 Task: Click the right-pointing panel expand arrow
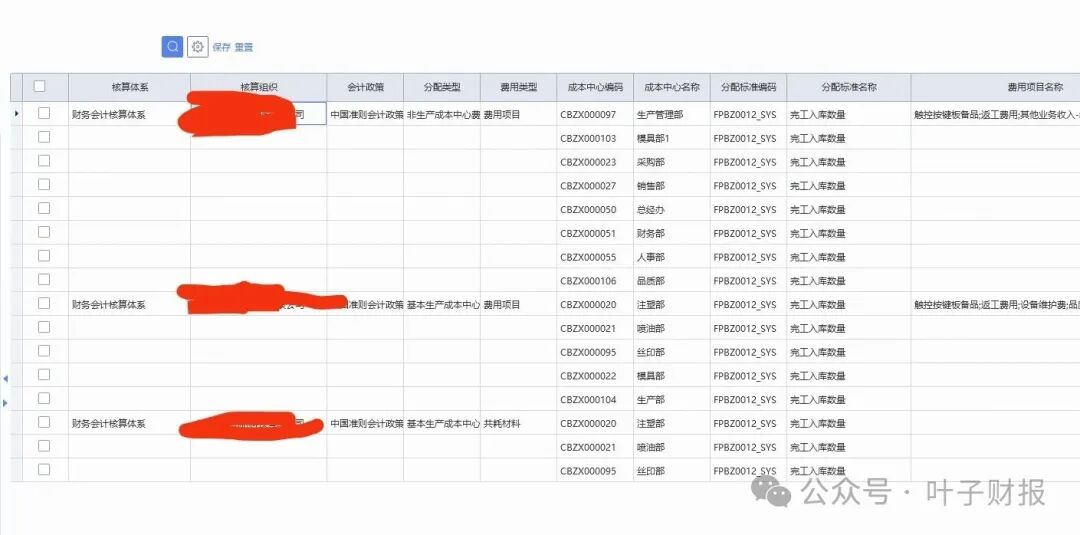(x=5, y=402)
